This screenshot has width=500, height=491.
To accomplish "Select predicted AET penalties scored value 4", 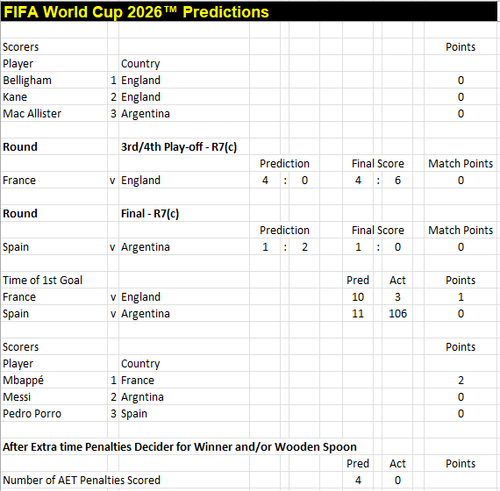I will [358, 480].
